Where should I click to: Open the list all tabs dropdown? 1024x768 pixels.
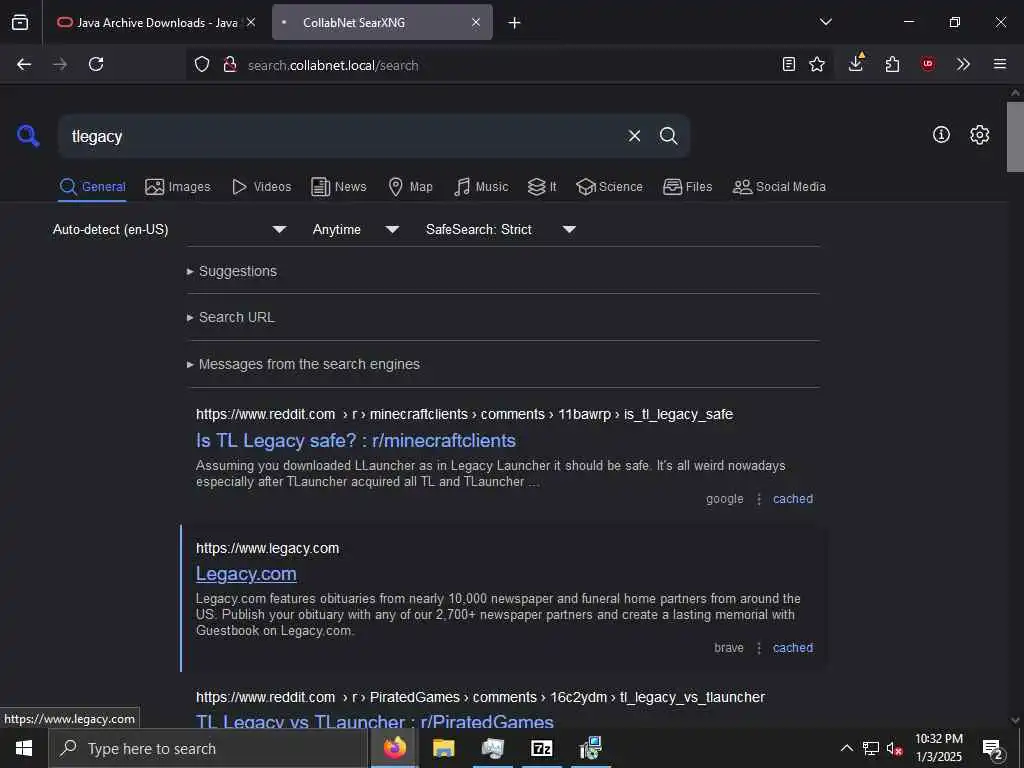coord(826,22)
